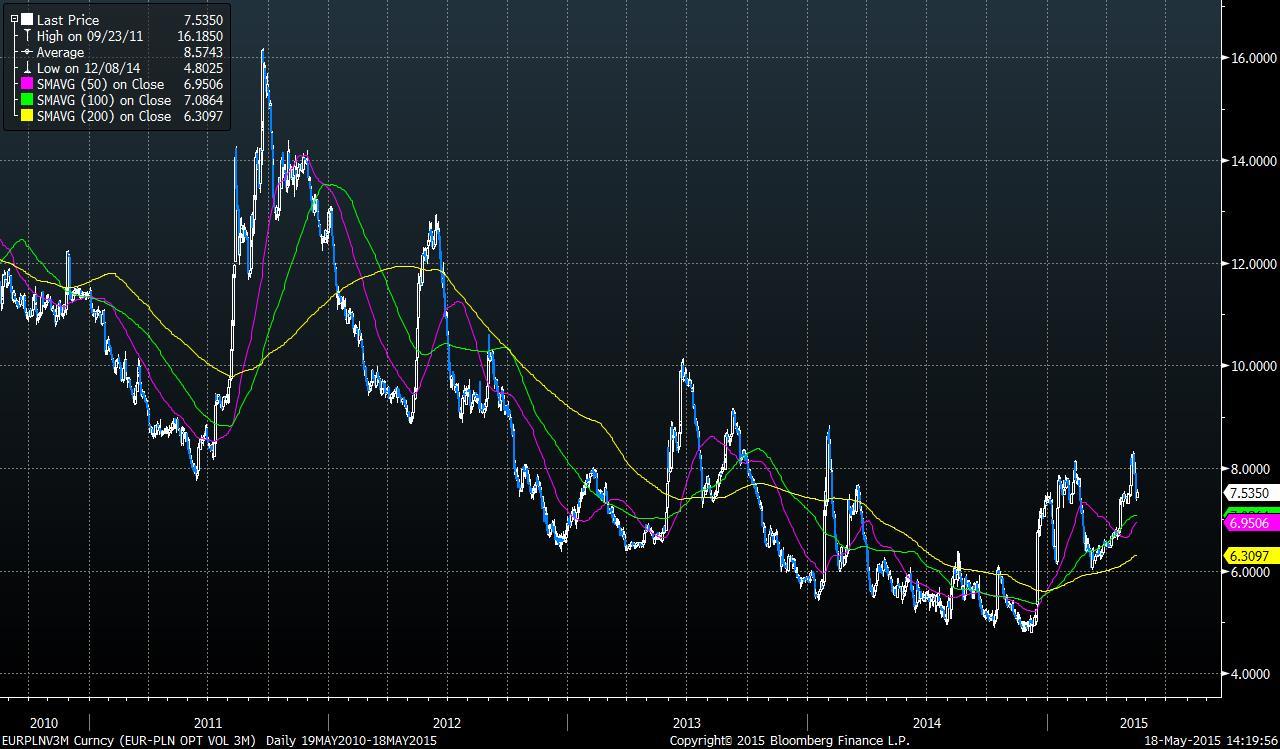Image resolution: width=1280 pixels, height=749 pixels.
Task: Select the 'Last Price' legend label
Action: click(x=68, y=20)
